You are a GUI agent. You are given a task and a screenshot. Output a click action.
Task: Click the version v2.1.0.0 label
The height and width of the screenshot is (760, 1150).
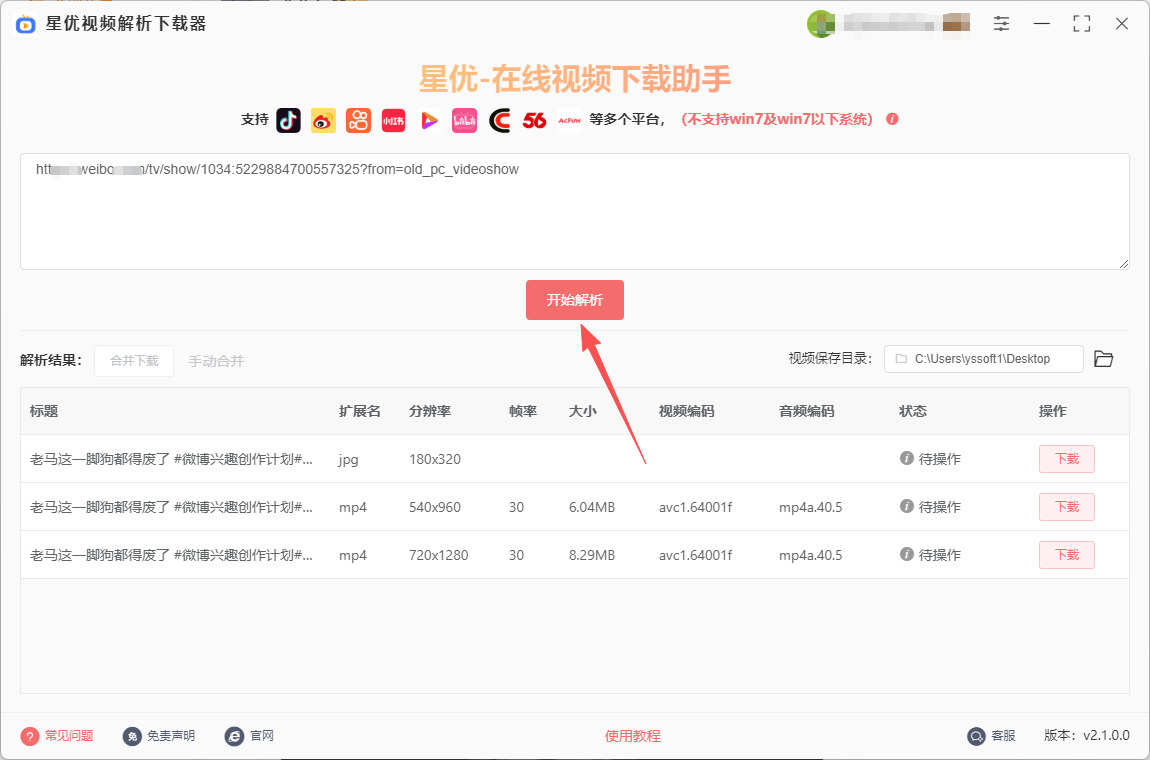tap(1087, 736)
